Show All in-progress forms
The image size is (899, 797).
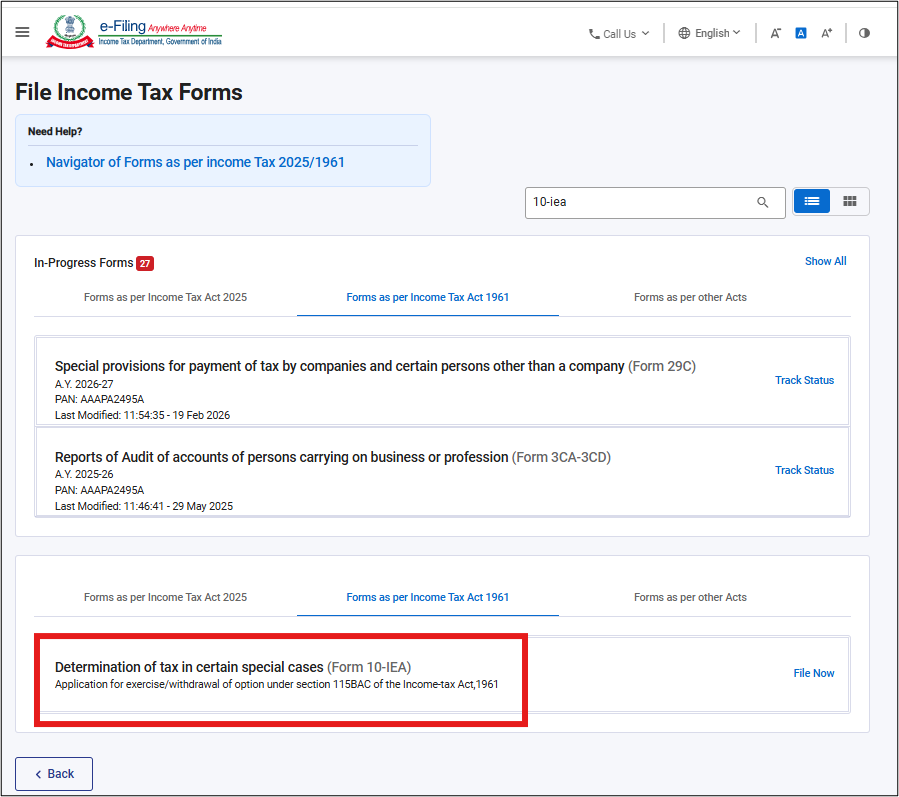pyautogui.click(x=825, y=261)
